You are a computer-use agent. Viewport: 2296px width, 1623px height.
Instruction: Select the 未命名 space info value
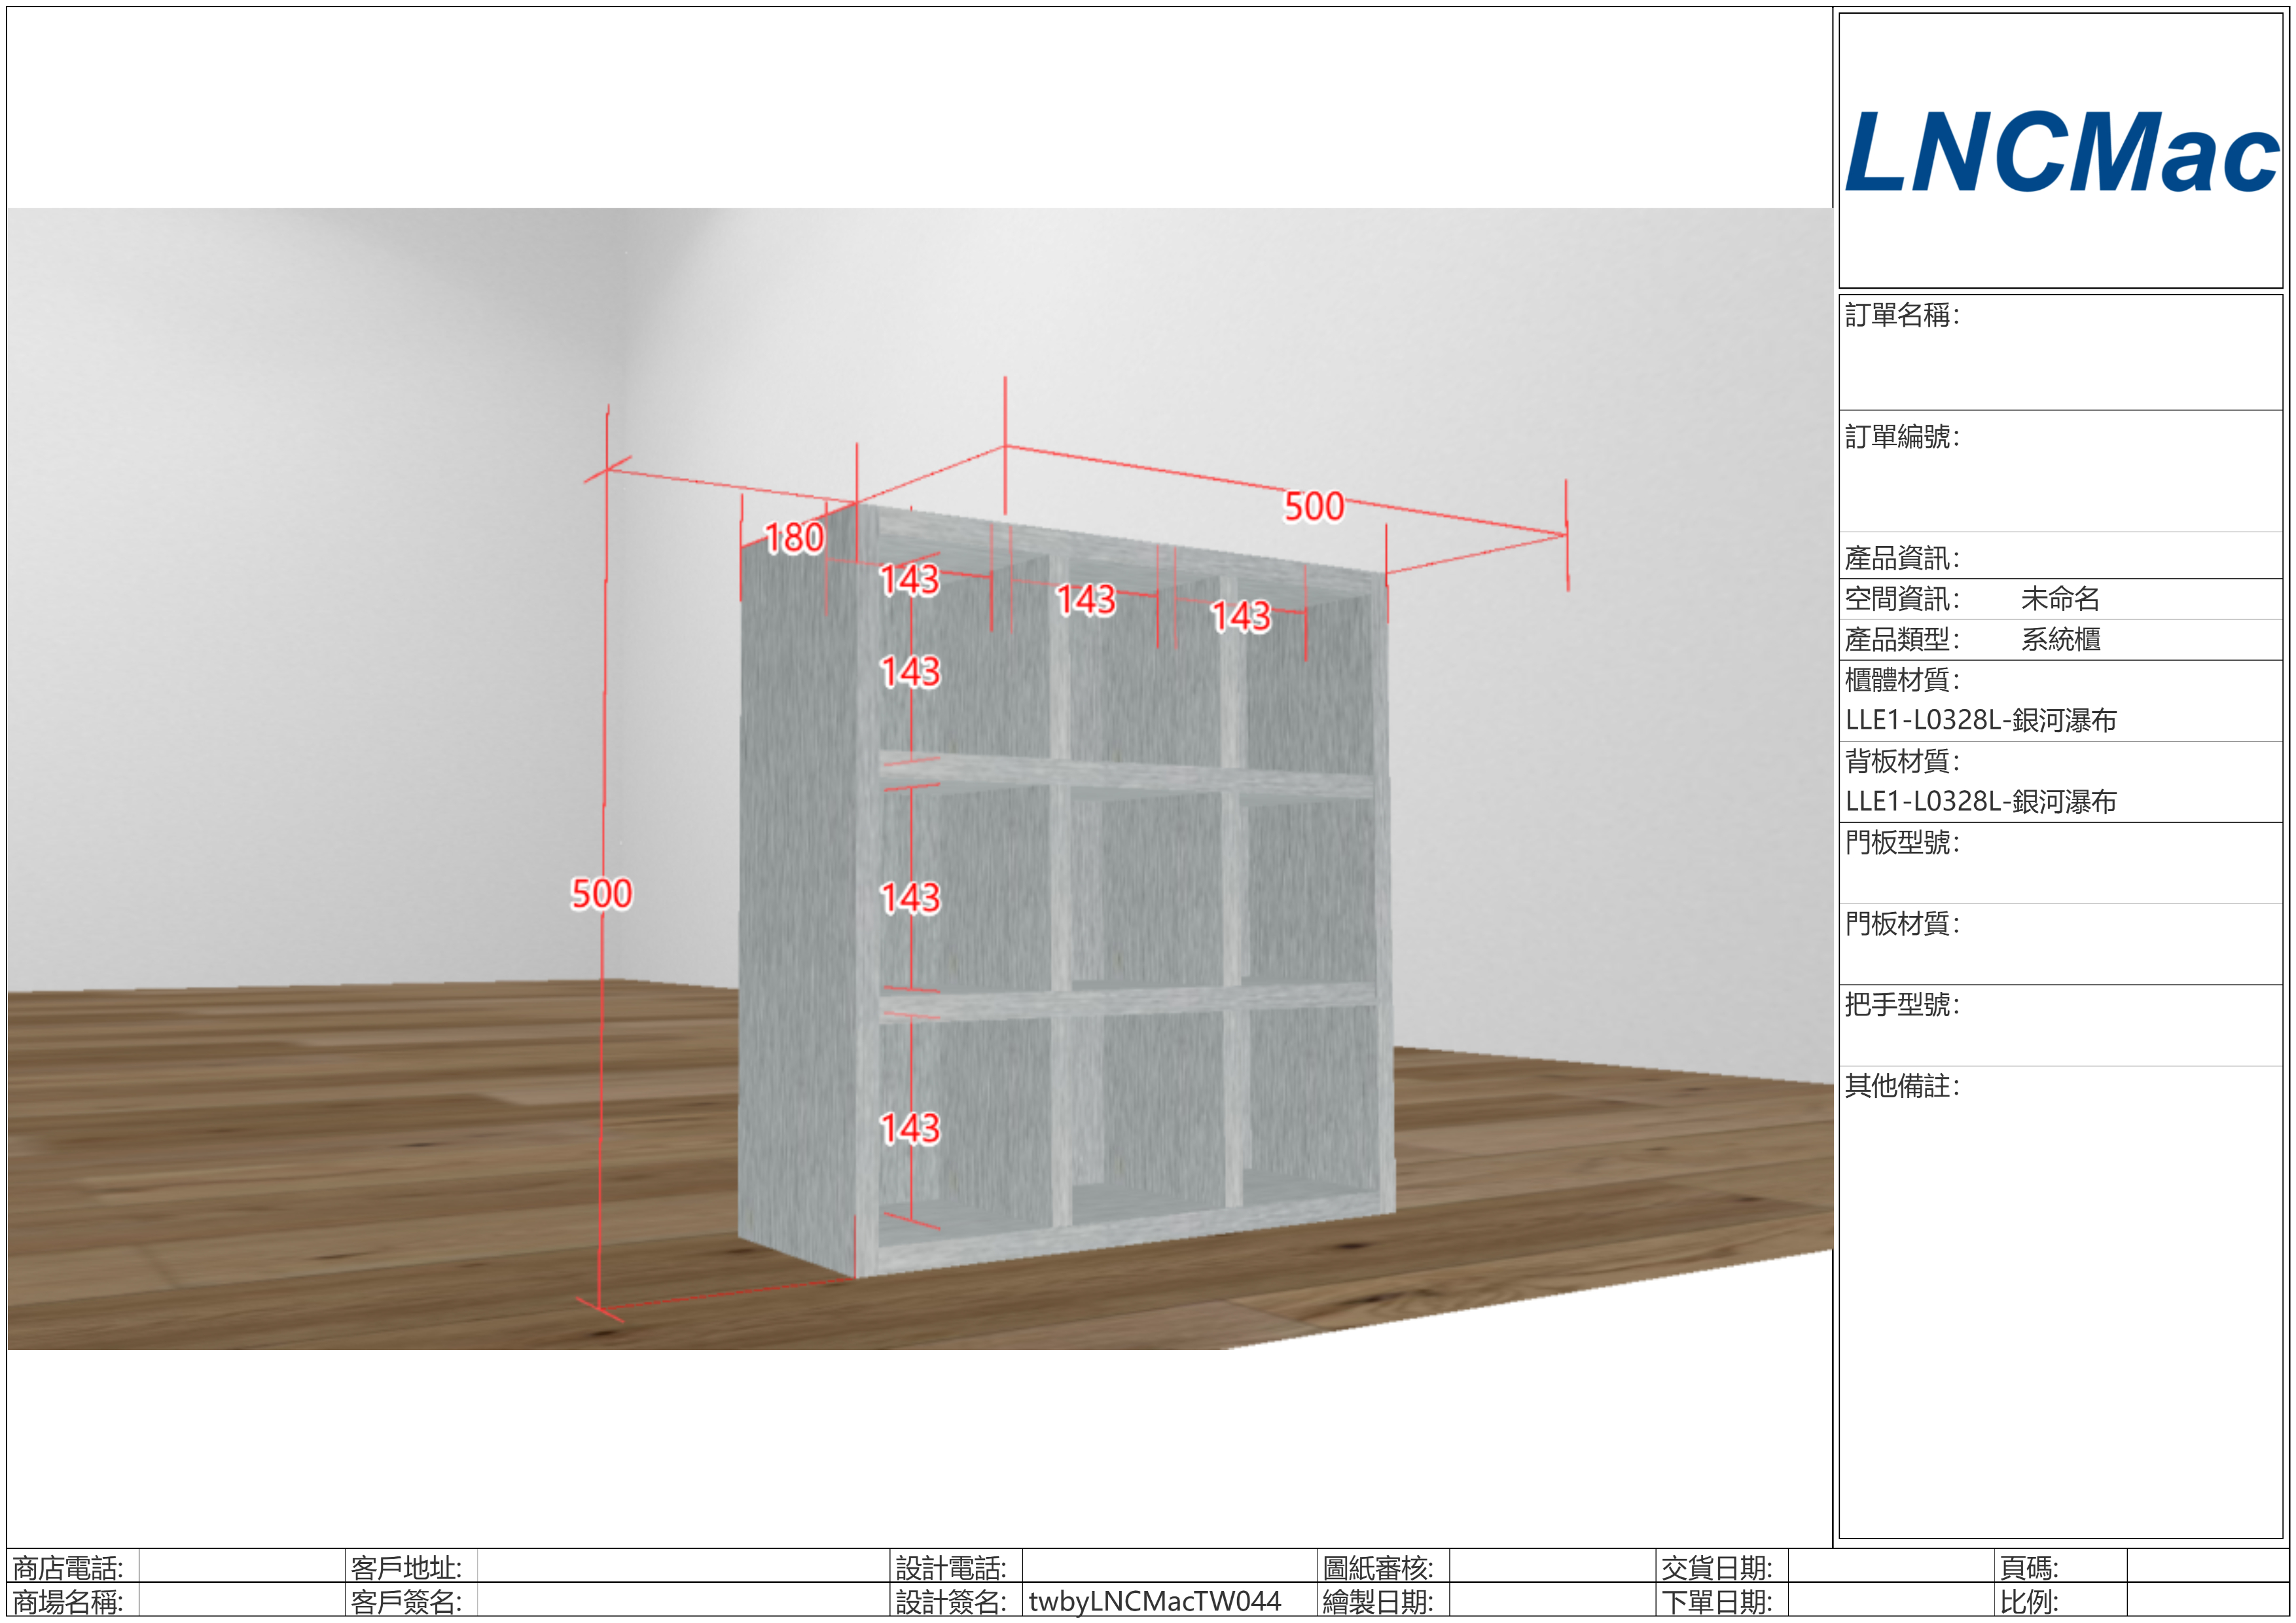point(2060,599)
